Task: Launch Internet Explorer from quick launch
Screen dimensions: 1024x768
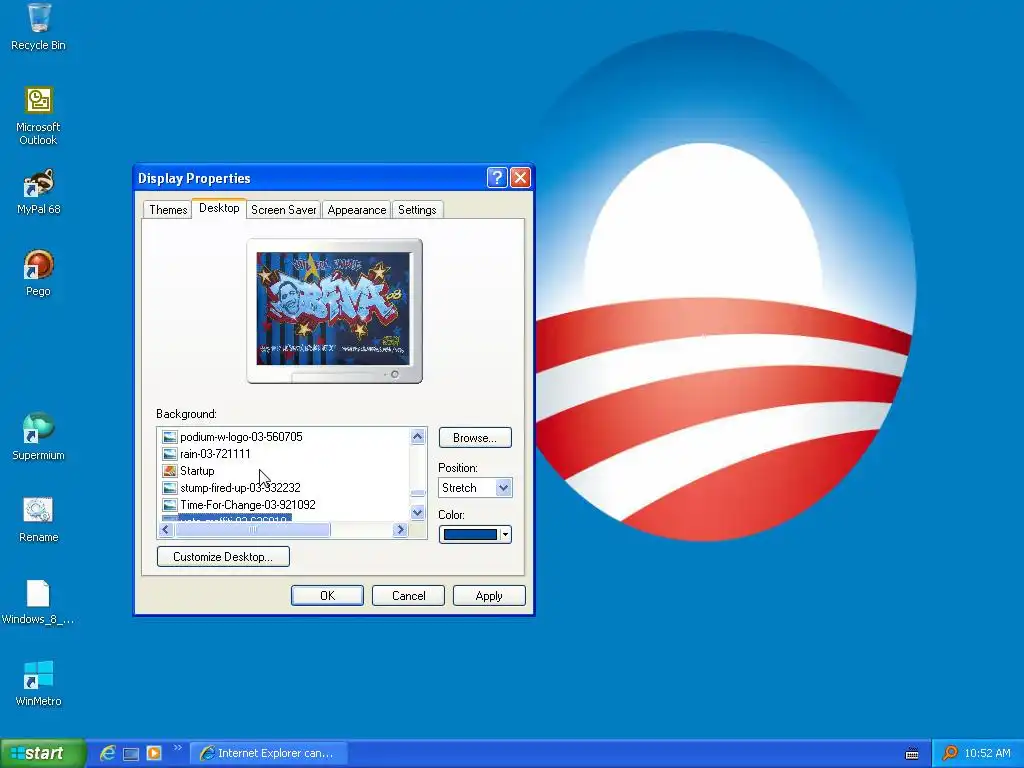Action: pos(108,753)
